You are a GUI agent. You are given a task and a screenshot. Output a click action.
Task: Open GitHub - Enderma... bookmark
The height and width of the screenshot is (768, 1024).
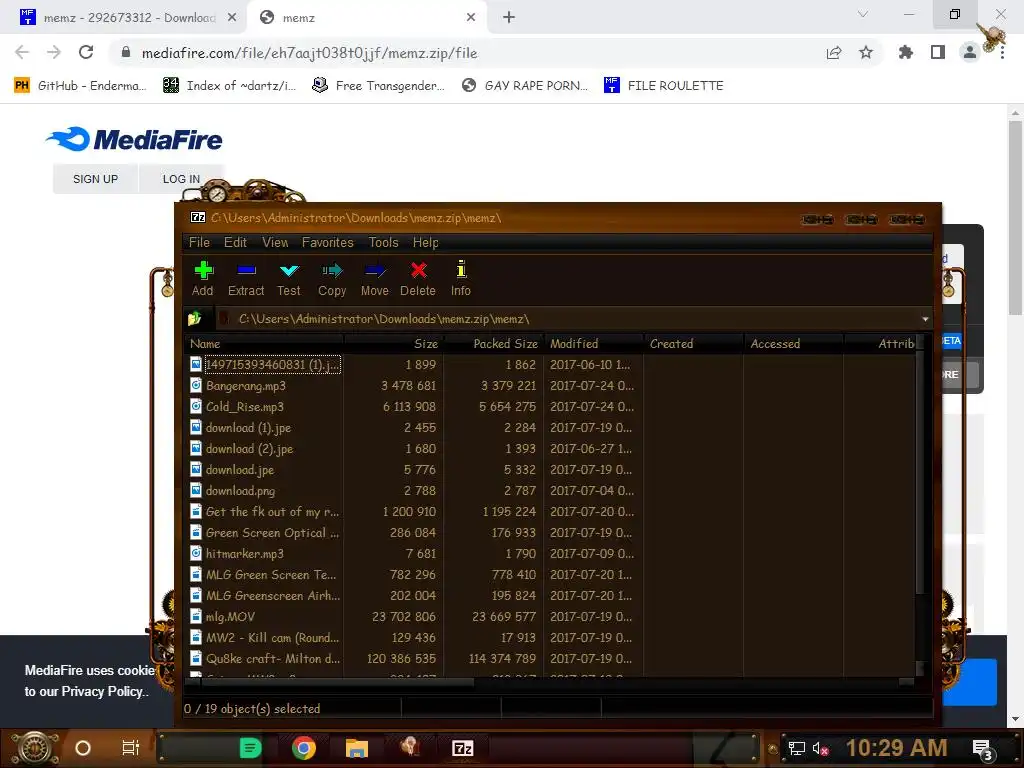(80, 86)
